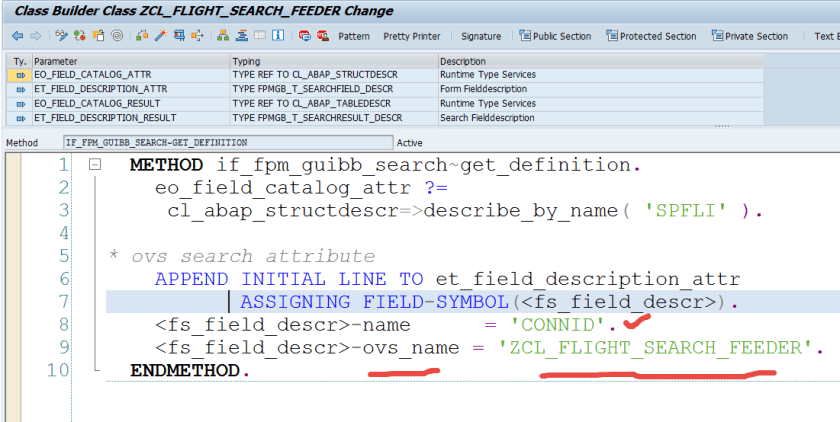Open the Where-Used List icon

pos(197,36)
